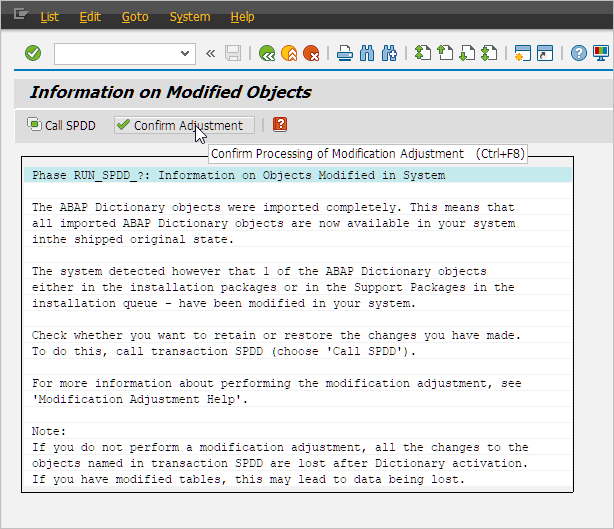Screen dimensions: 614x529
Task: Click the Print icon
Action: 344,53
